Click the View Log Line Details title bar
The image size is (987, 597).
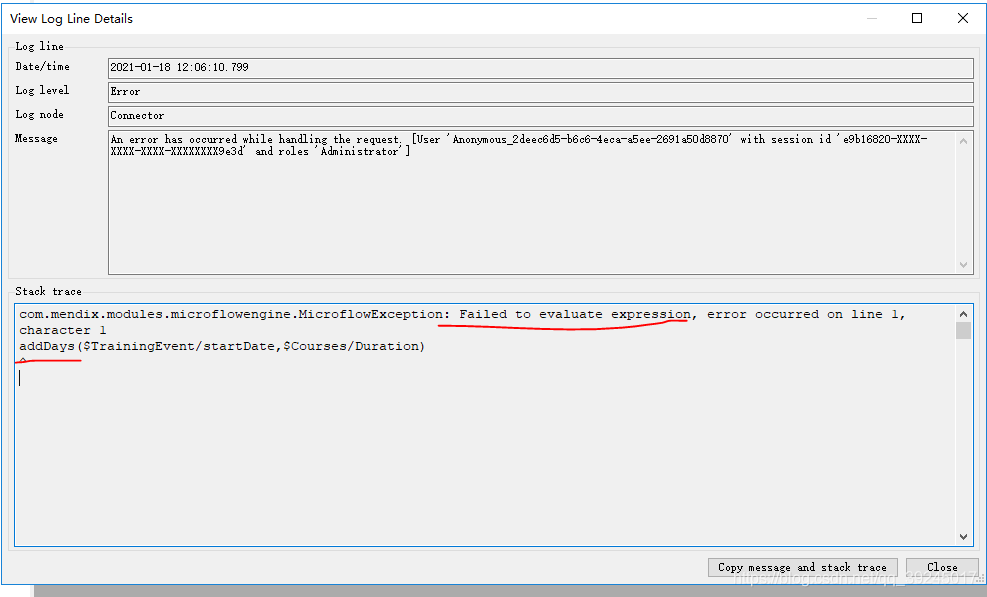point(400,18)
